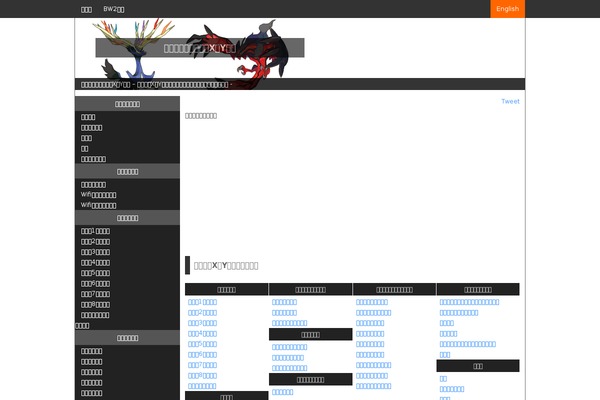This screenshot has height=400, width=600.
Task: Open dark sidebar link numbered 2
Action: coord(95,242)
